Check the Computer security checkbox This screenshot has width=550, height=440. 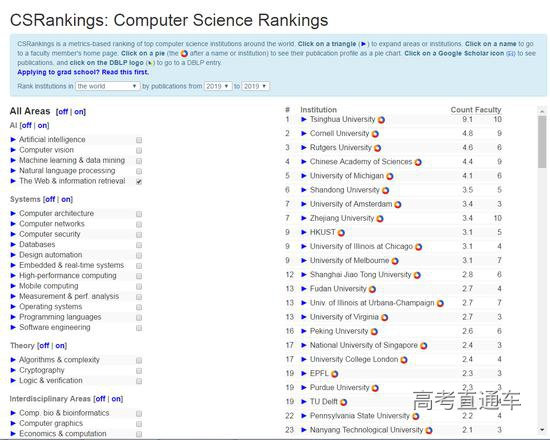(x=139, y=235)
